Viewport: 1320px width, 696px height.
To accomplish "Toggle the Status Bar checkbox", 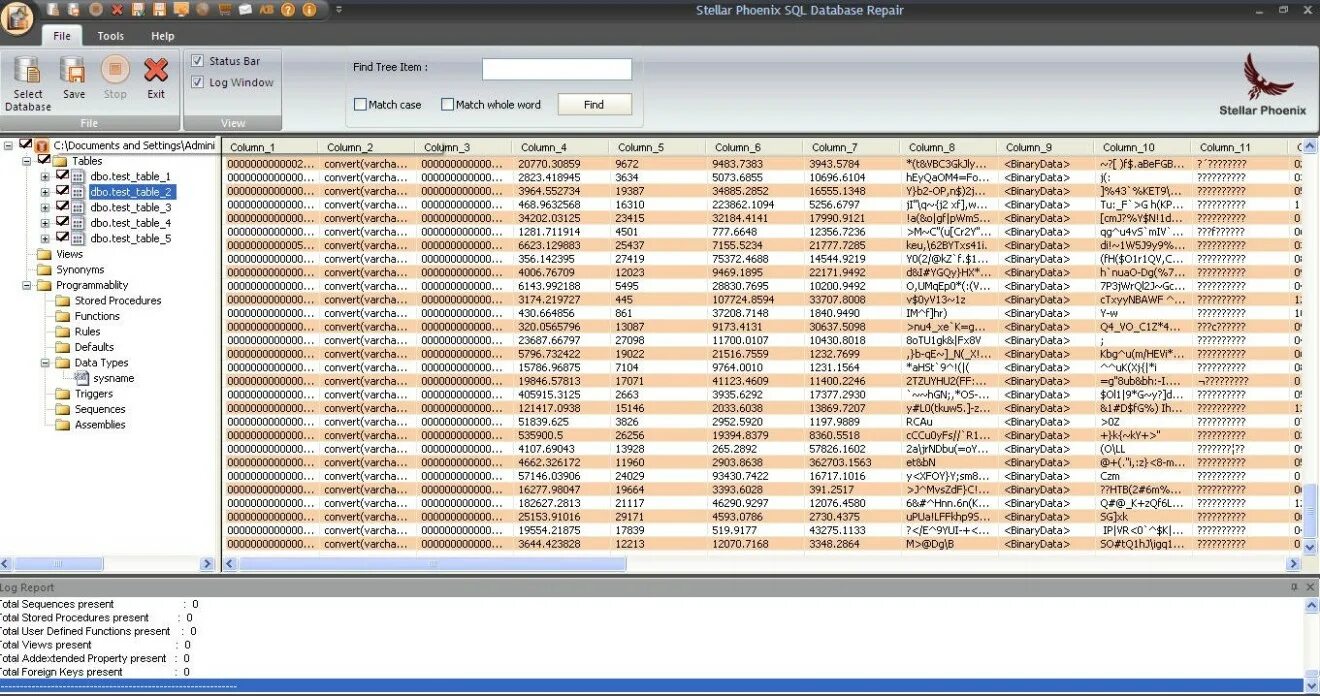I will 196,60.
